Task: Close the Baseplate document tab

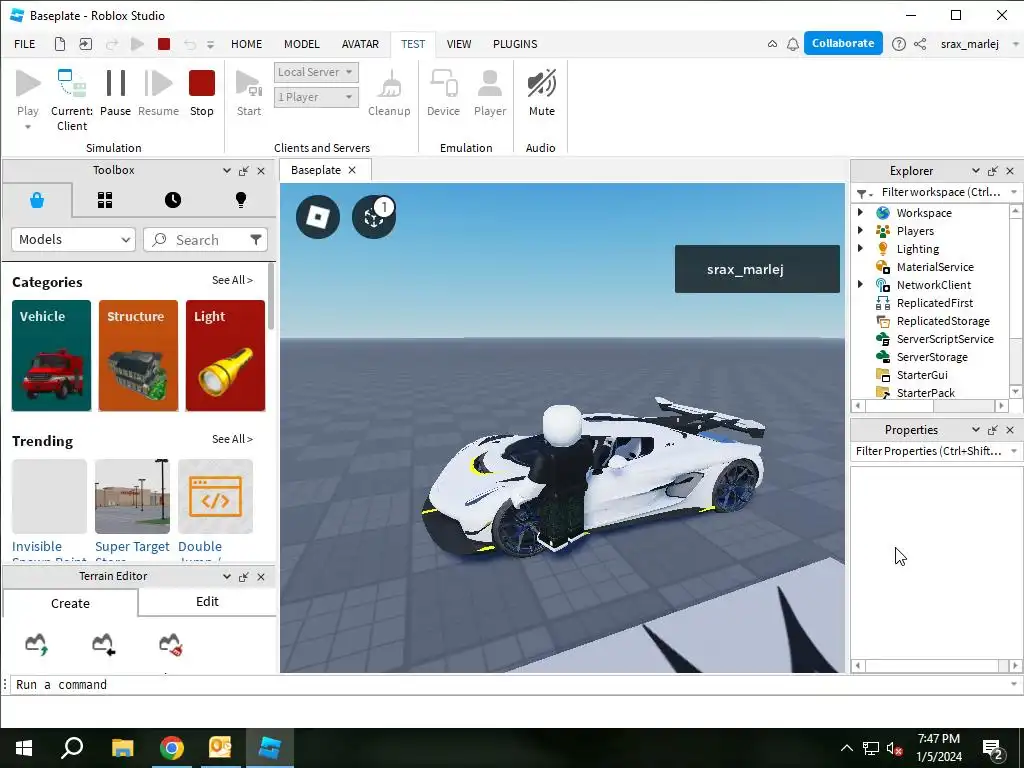Action: pos(352,170)
